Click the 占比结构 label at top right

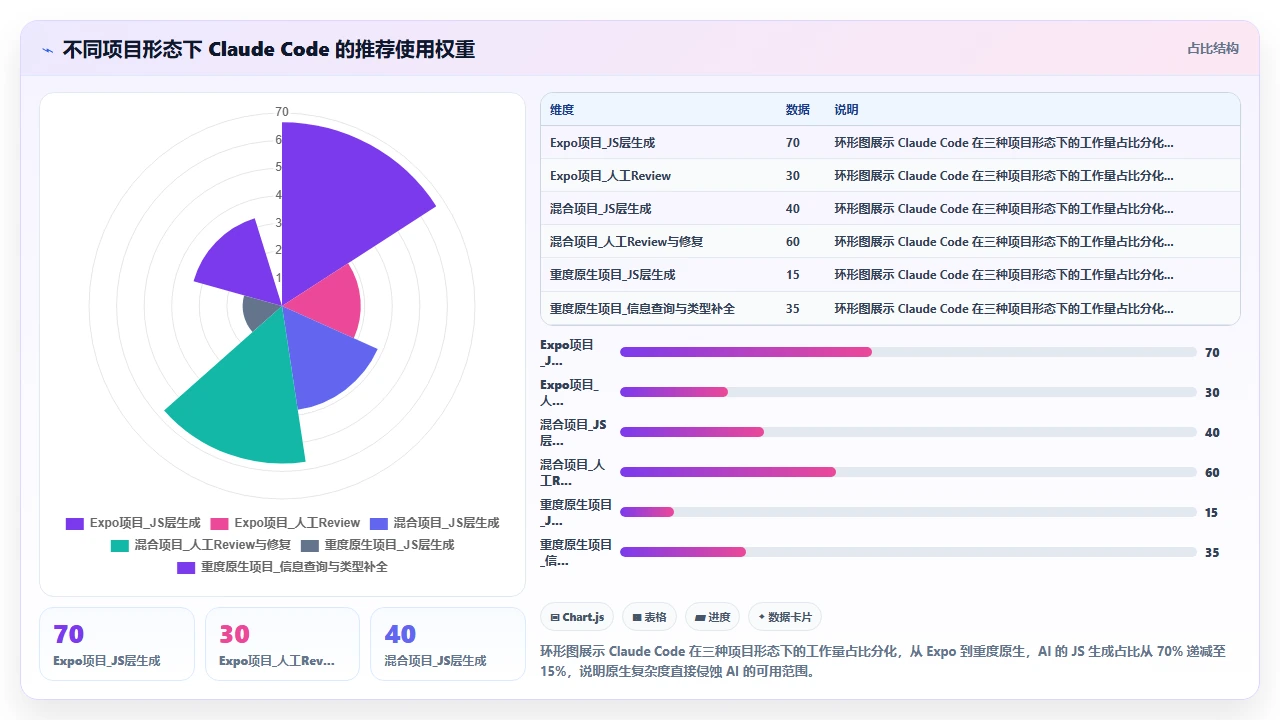1212,48
